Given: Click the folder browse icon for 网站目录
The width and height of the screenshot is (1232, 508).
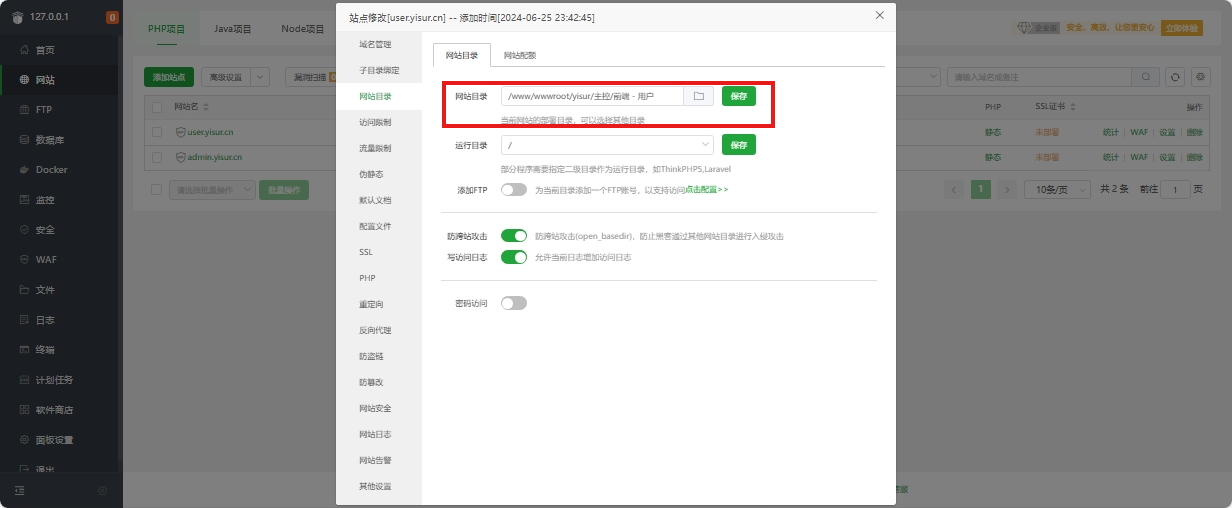Looking at the screenshot, I should (699, 96).
